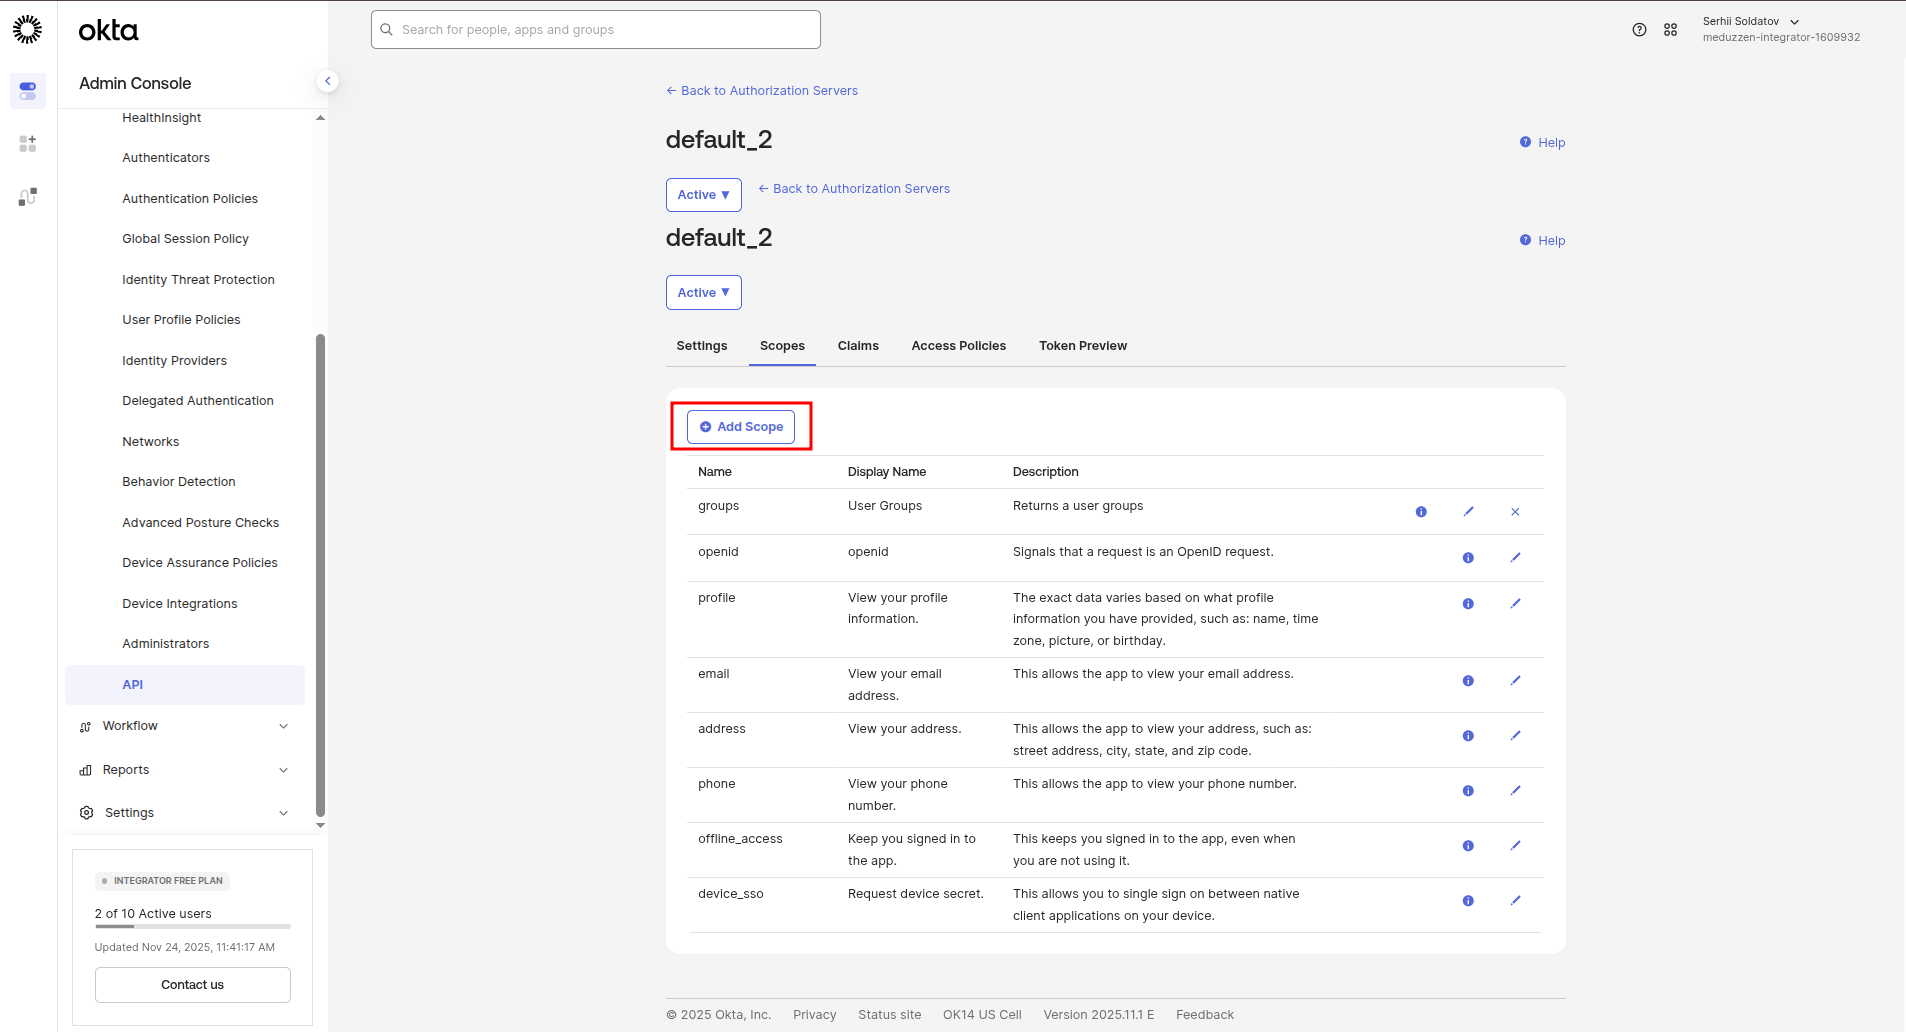
Task: Edit the phone scope
Action: click(x=1515, y=791)
